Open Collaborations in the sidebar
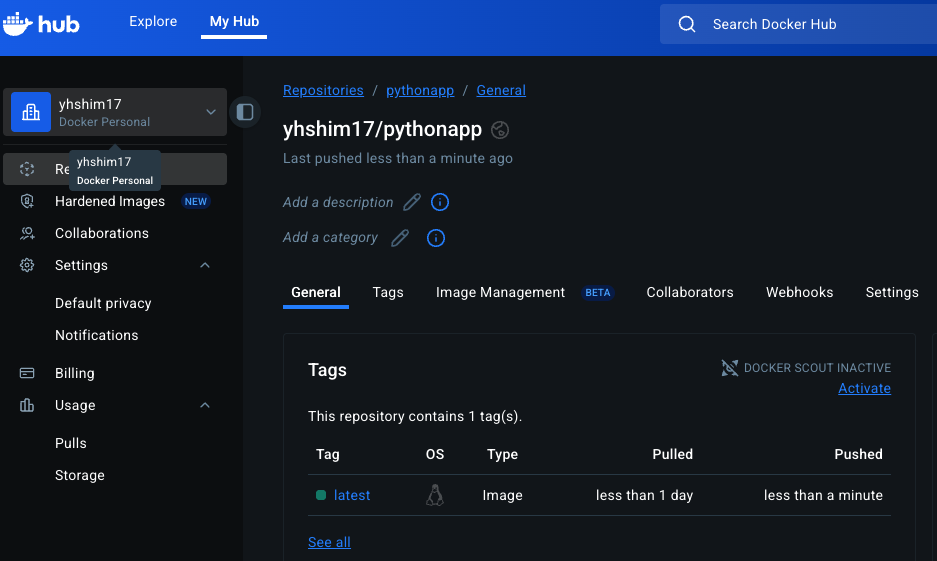The image size is (937, 561). pos(102,233)
